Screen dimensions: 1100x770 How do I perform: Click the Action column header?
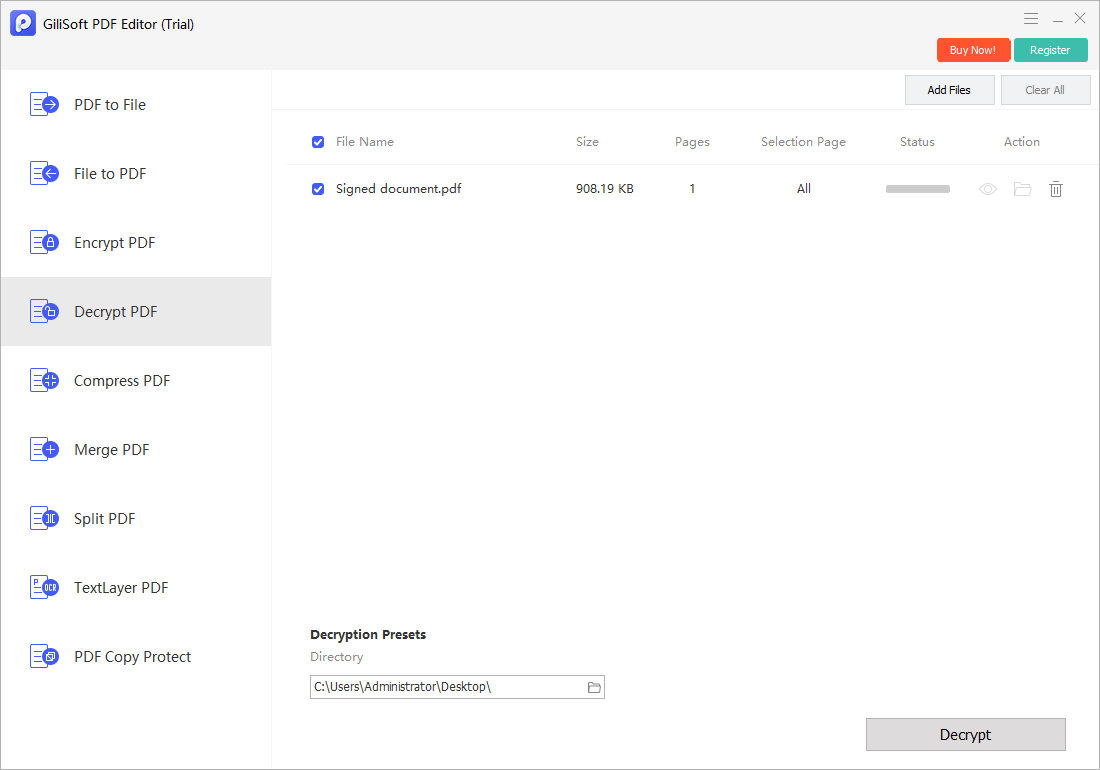1021,142
